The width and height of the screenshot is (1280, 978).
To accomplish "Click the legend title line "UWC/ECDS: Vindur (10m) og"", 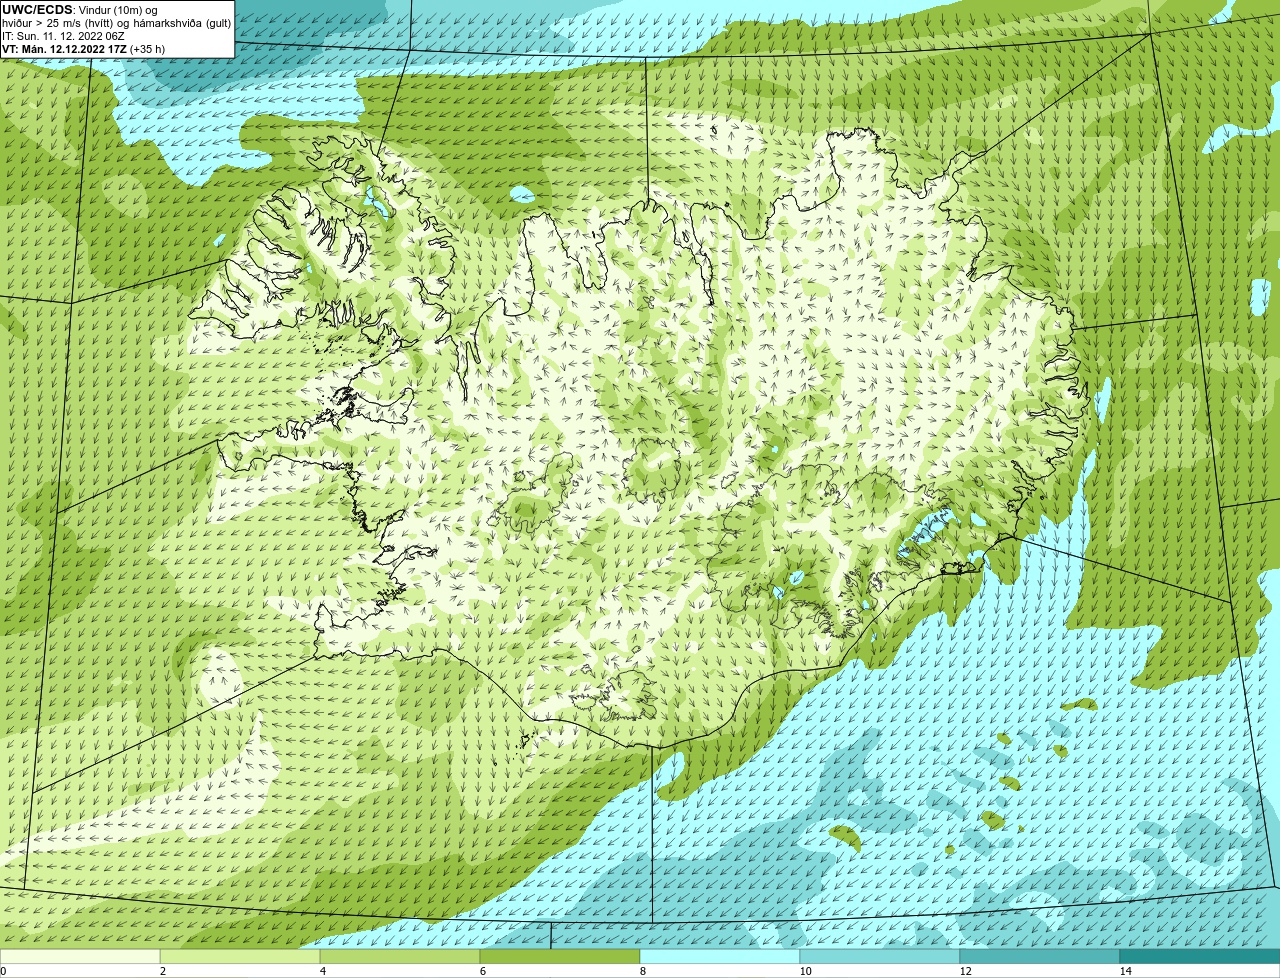I will [x=80, y=9].
